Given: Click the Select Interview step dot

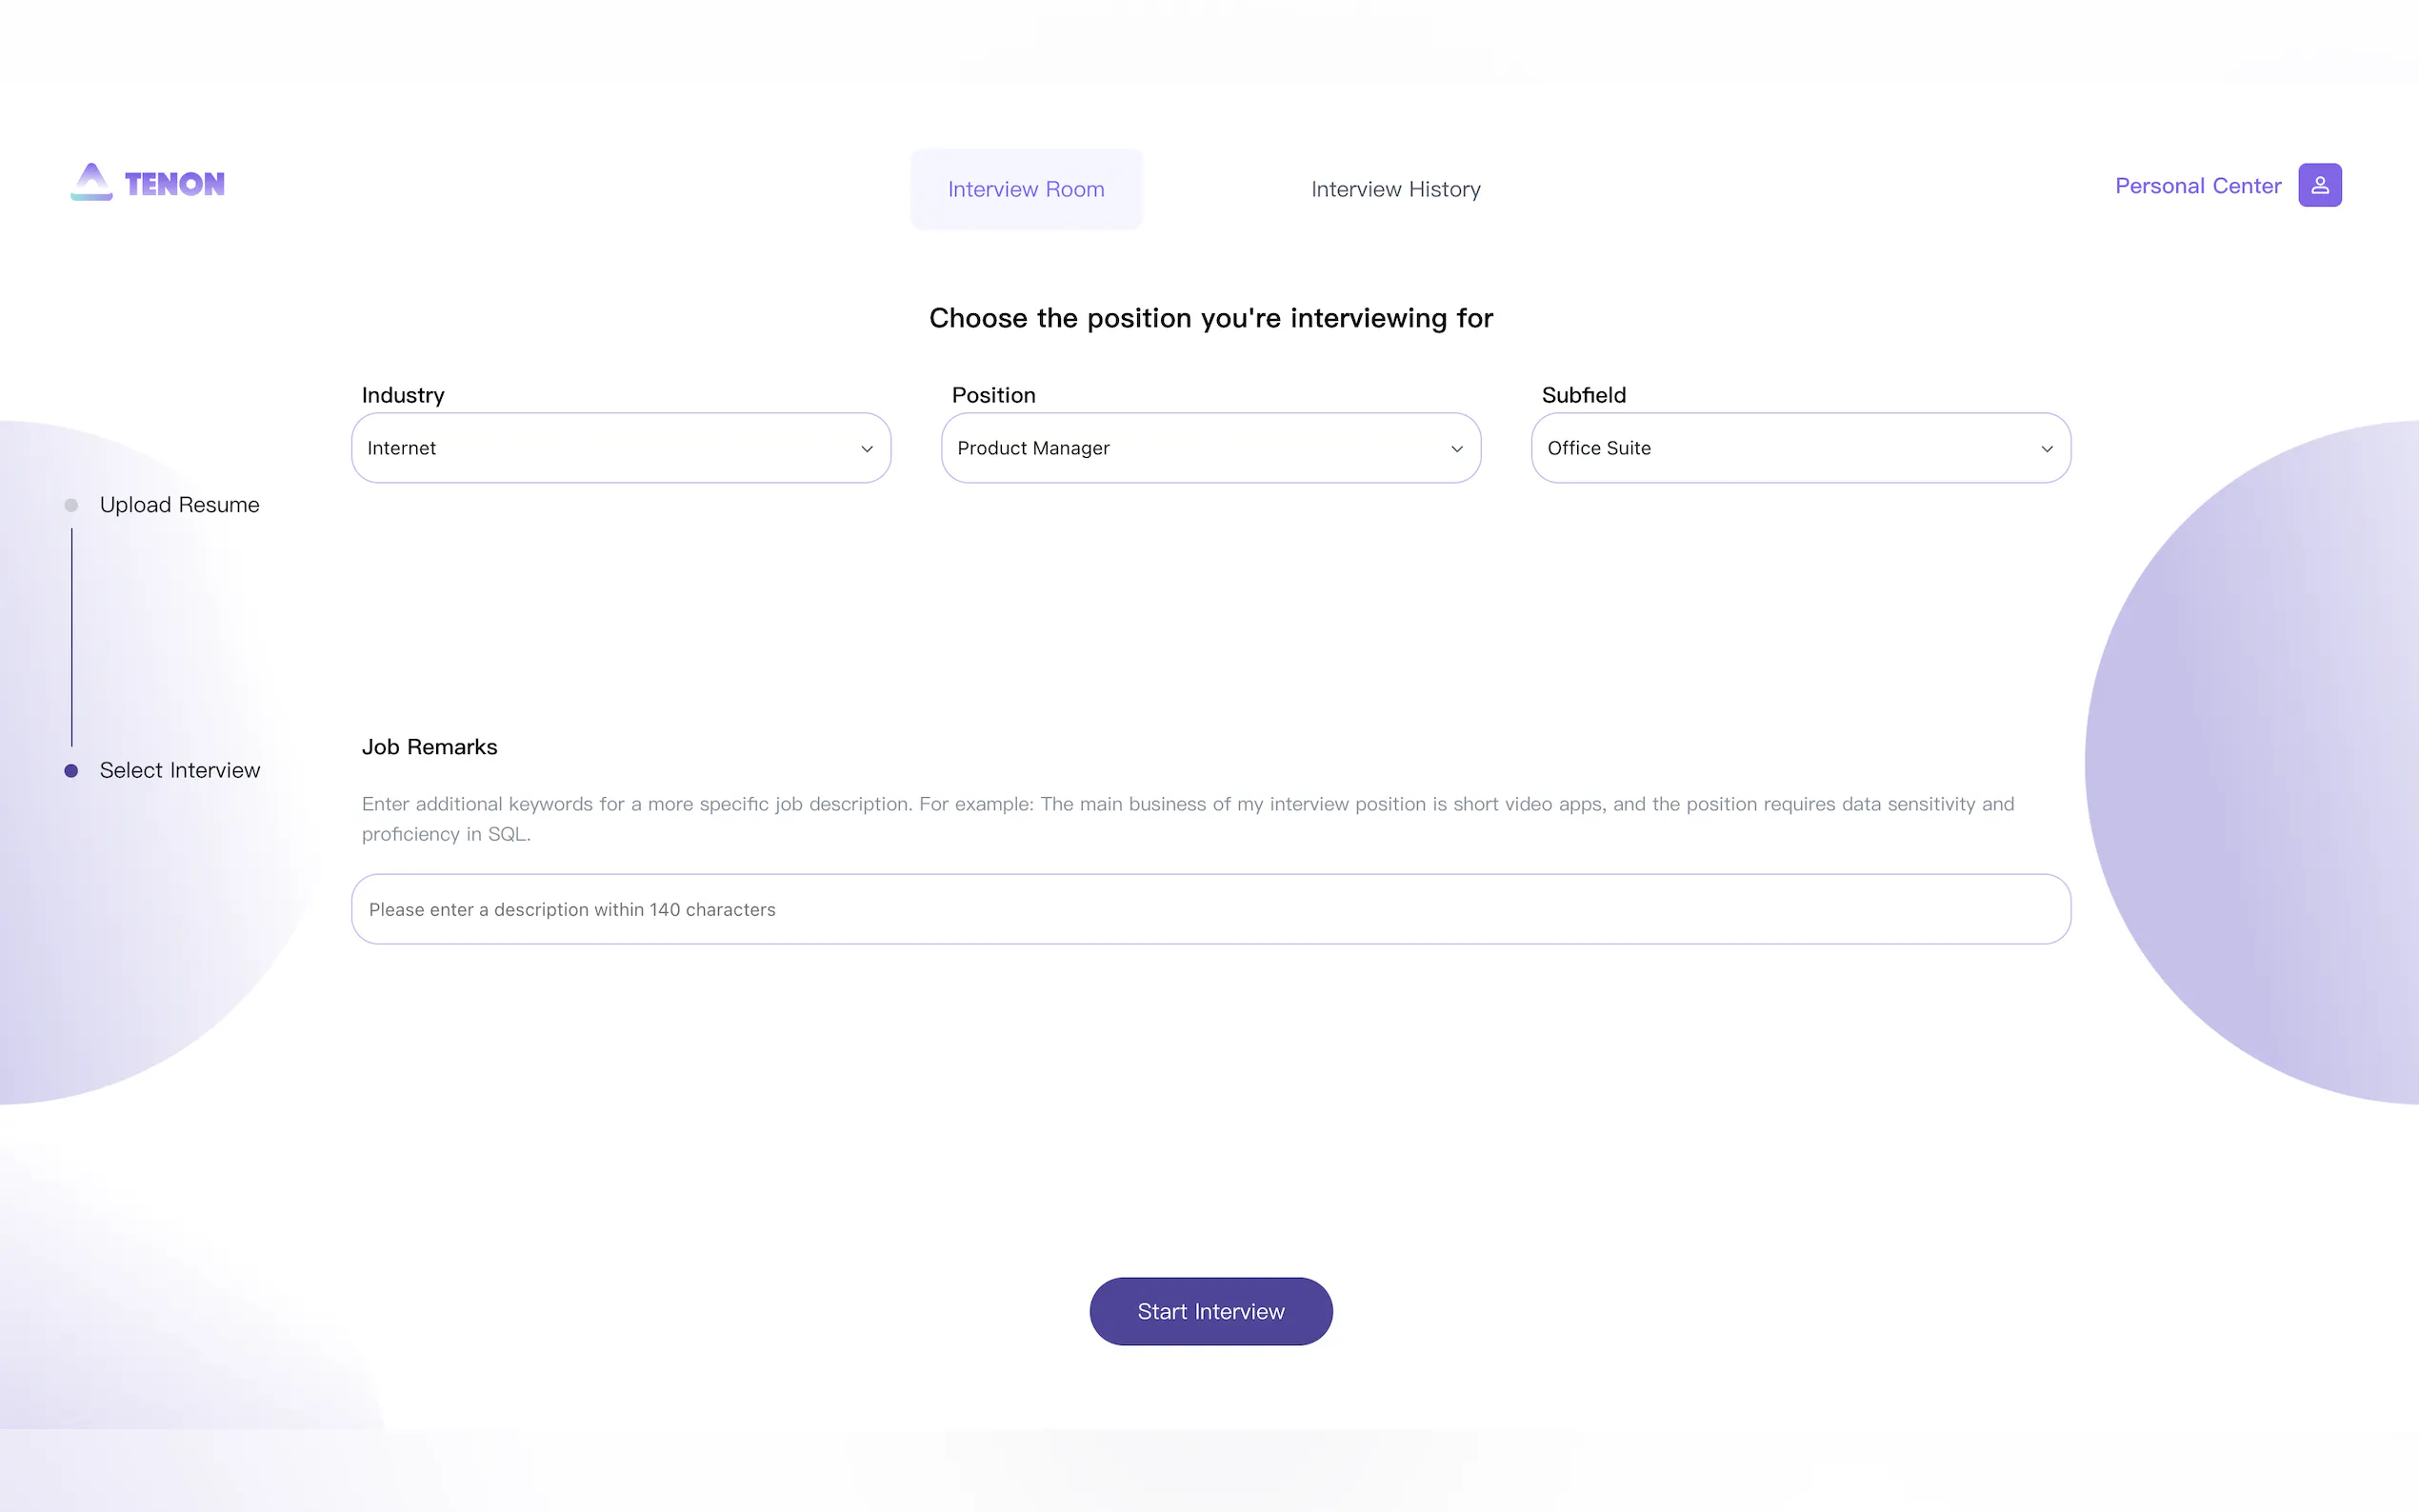Looking at the screenshot, I should (71, 770).
